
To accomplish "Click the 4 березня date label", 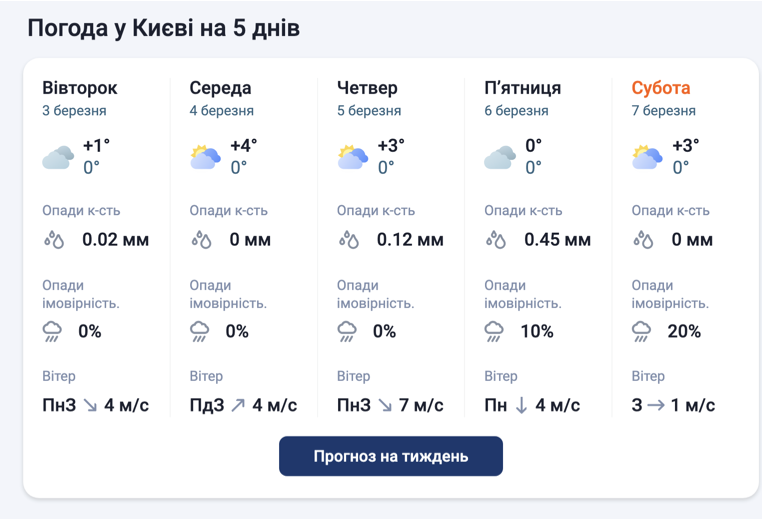I will pyautogui.click(x=221, y=111).
